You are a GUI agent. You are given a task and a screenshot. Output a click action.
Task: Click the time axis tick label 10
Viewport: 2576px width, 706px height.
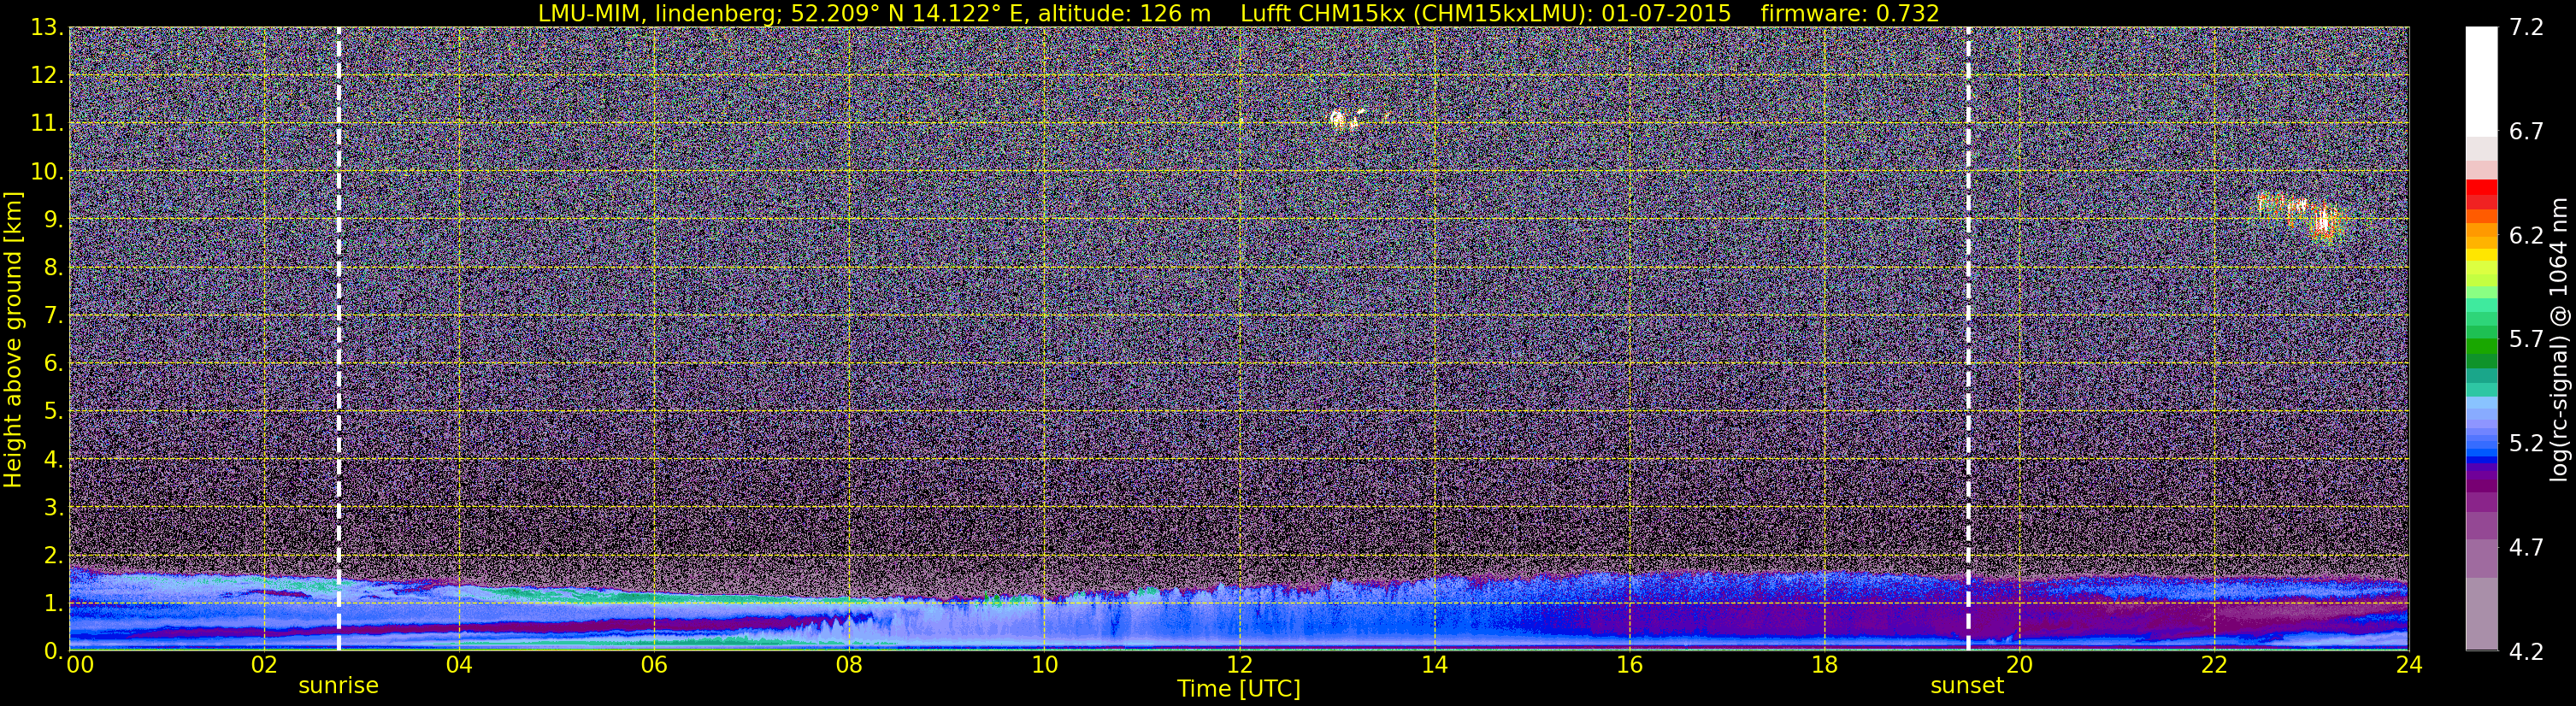coord(1044,665)
